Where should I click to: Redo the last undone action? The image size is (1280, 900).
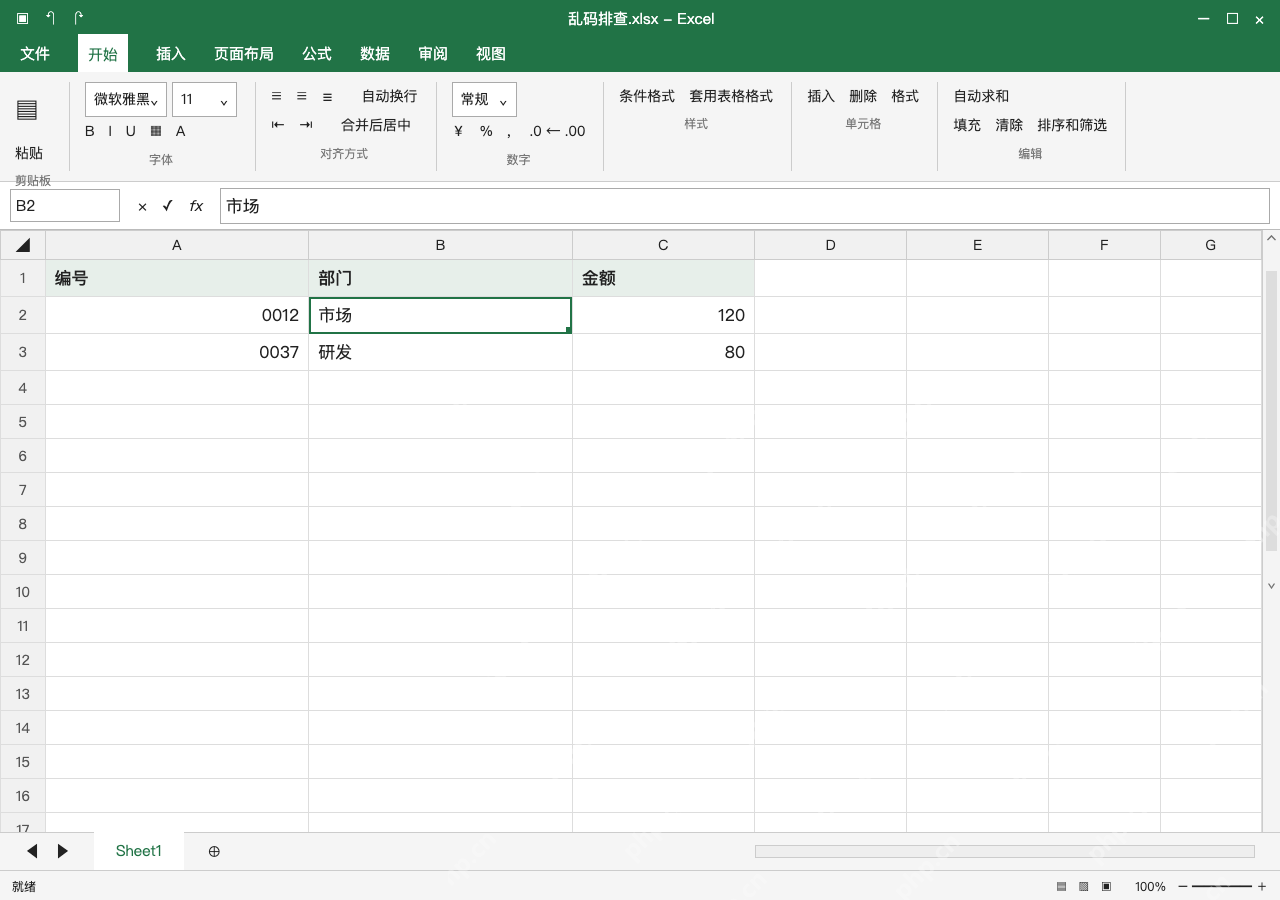[79, 18]
